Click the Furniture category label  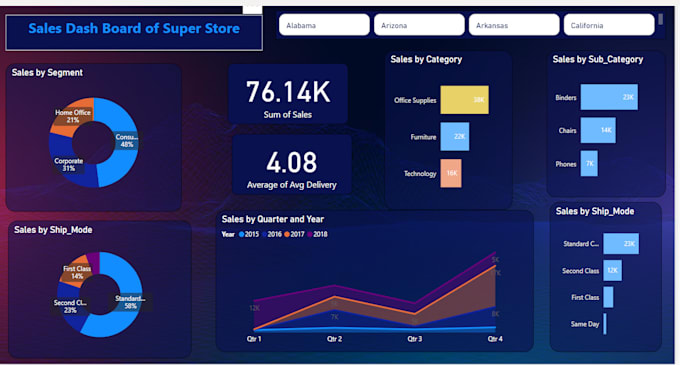tap(423, 137)
